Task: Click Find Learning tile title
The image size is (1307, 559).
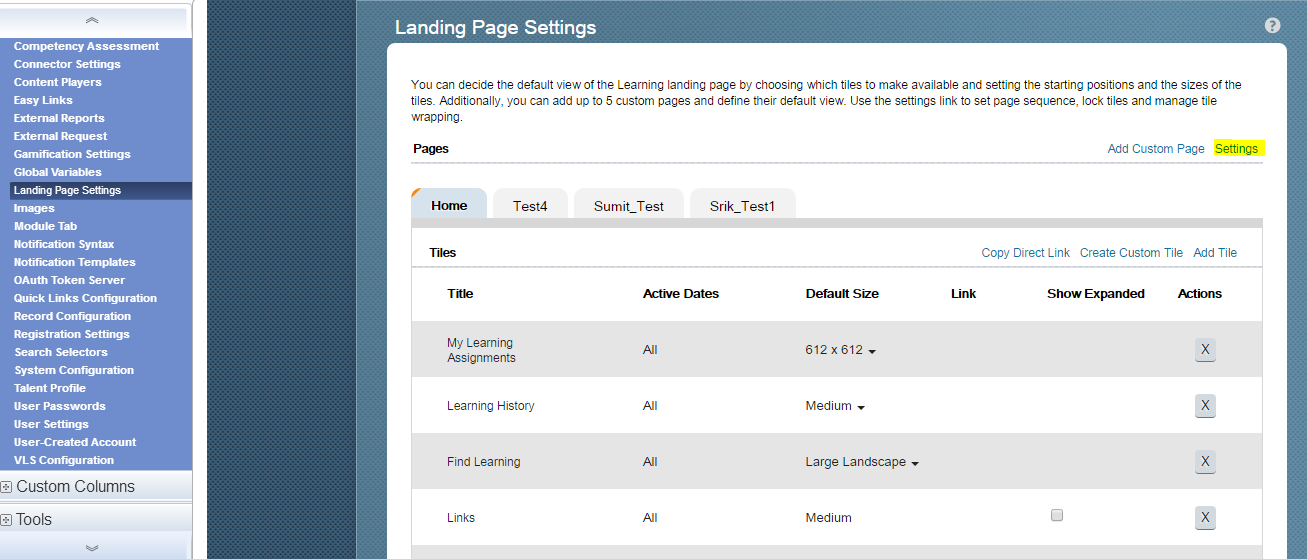Action: (483, 462)
